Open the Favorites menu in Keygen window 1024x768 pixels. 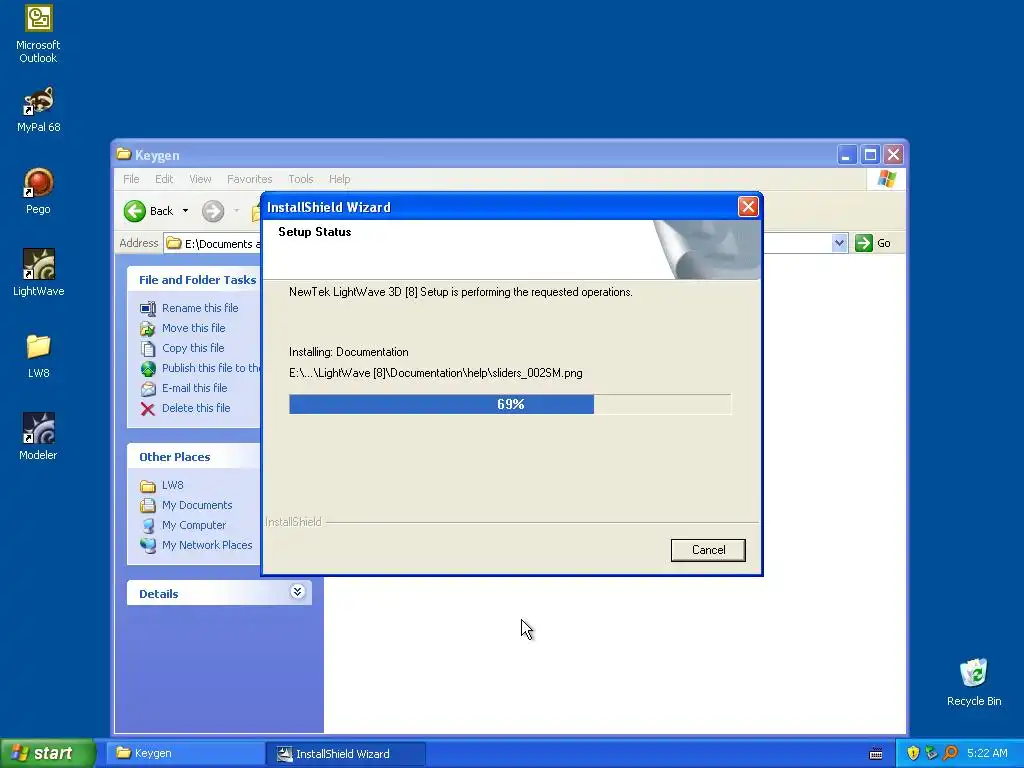click(x=249, y=179)
